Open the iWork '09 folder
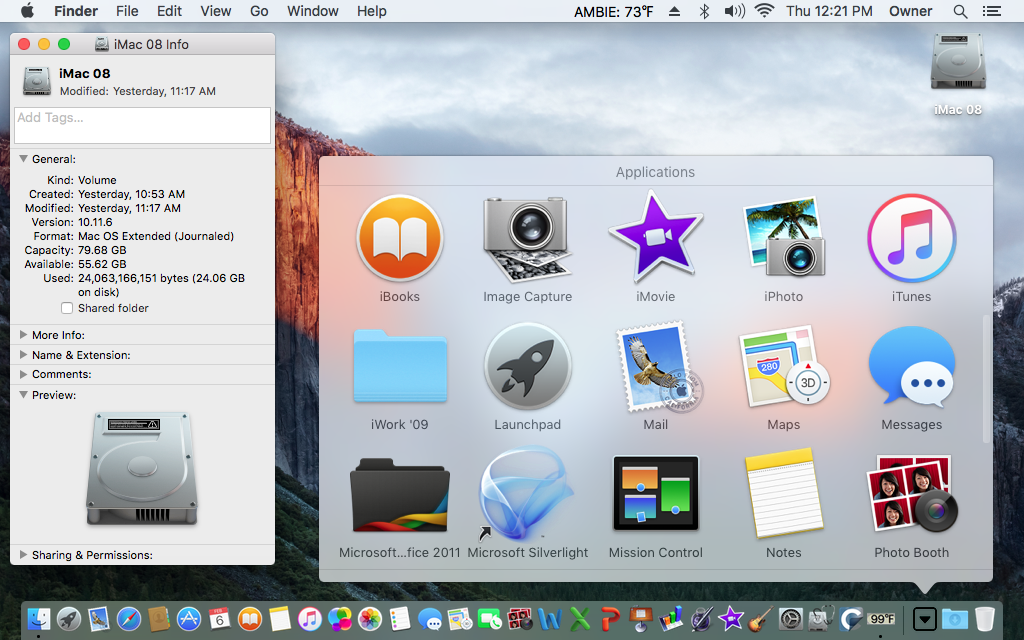Image resolution: width=1024 pixels, height=640 pixels. coord(400,366)
